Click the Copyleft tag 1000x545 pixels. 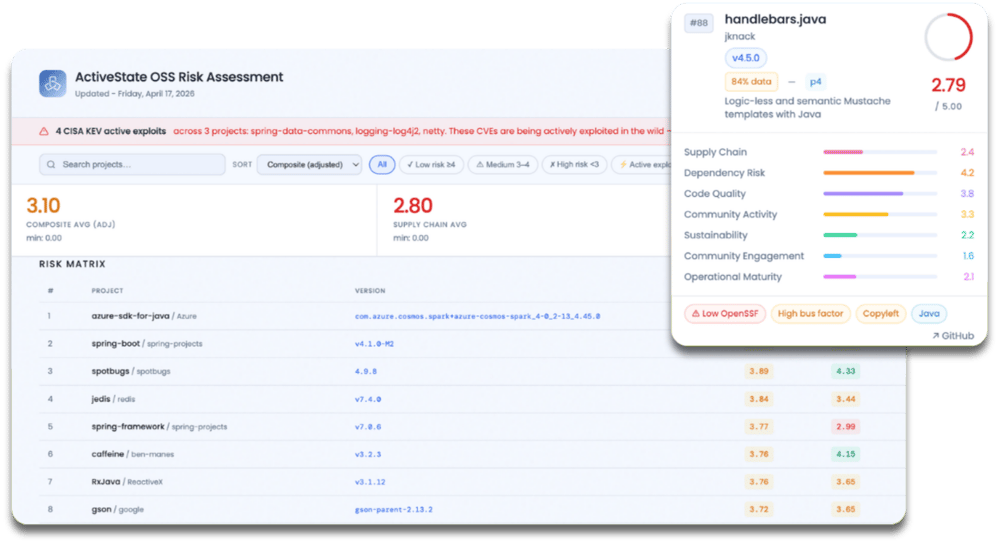(x=880, y=314)
